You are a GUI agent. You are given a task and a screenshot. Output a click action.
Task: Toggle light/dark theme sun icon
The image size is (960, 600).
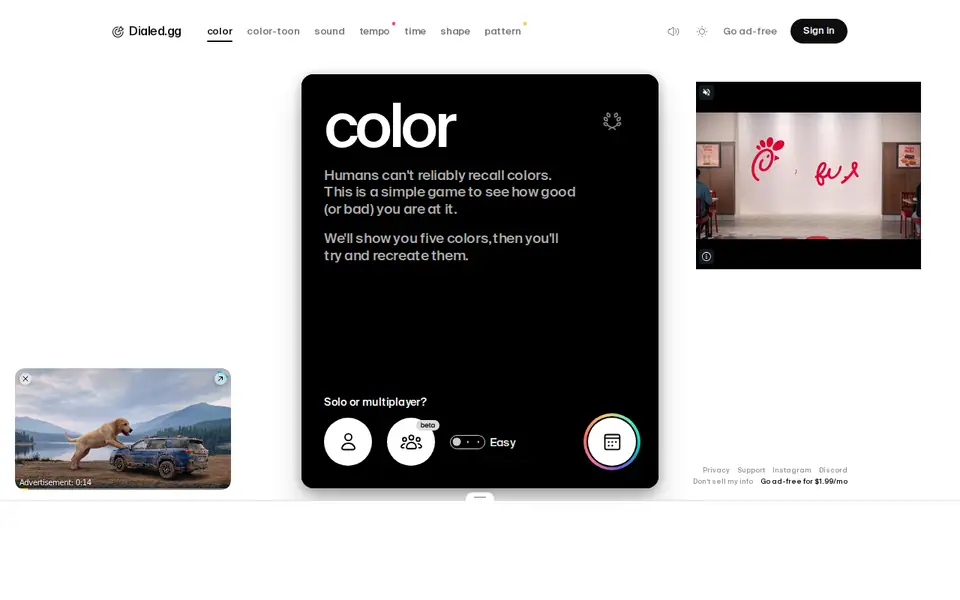pyautogui.click(x=702, y=31)
